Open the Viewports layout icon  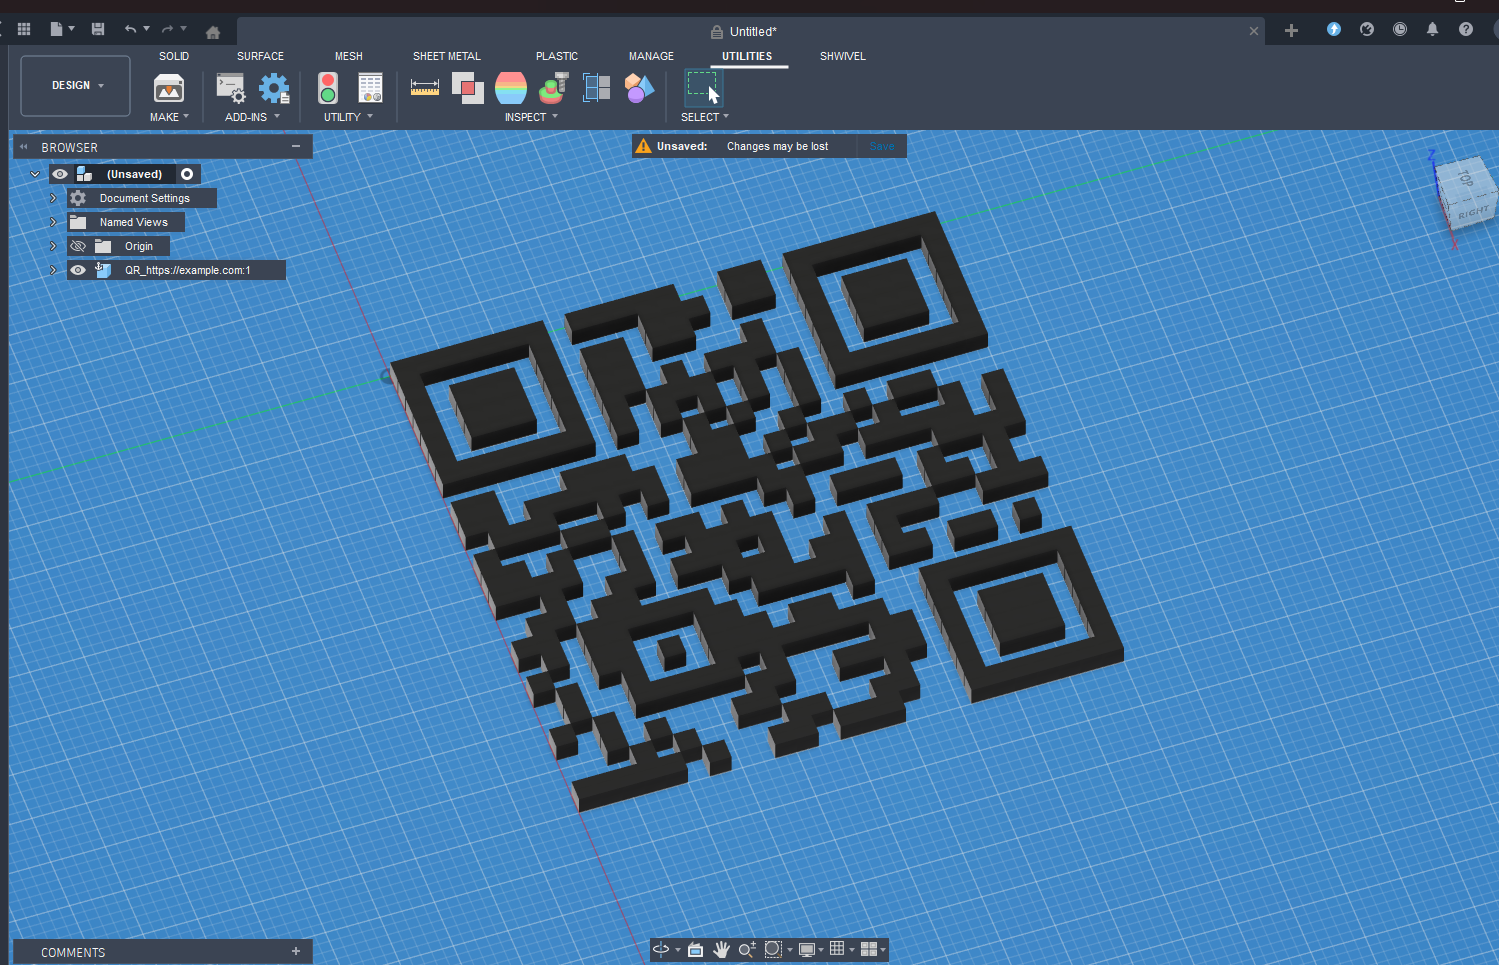click(x=868, y=949)
